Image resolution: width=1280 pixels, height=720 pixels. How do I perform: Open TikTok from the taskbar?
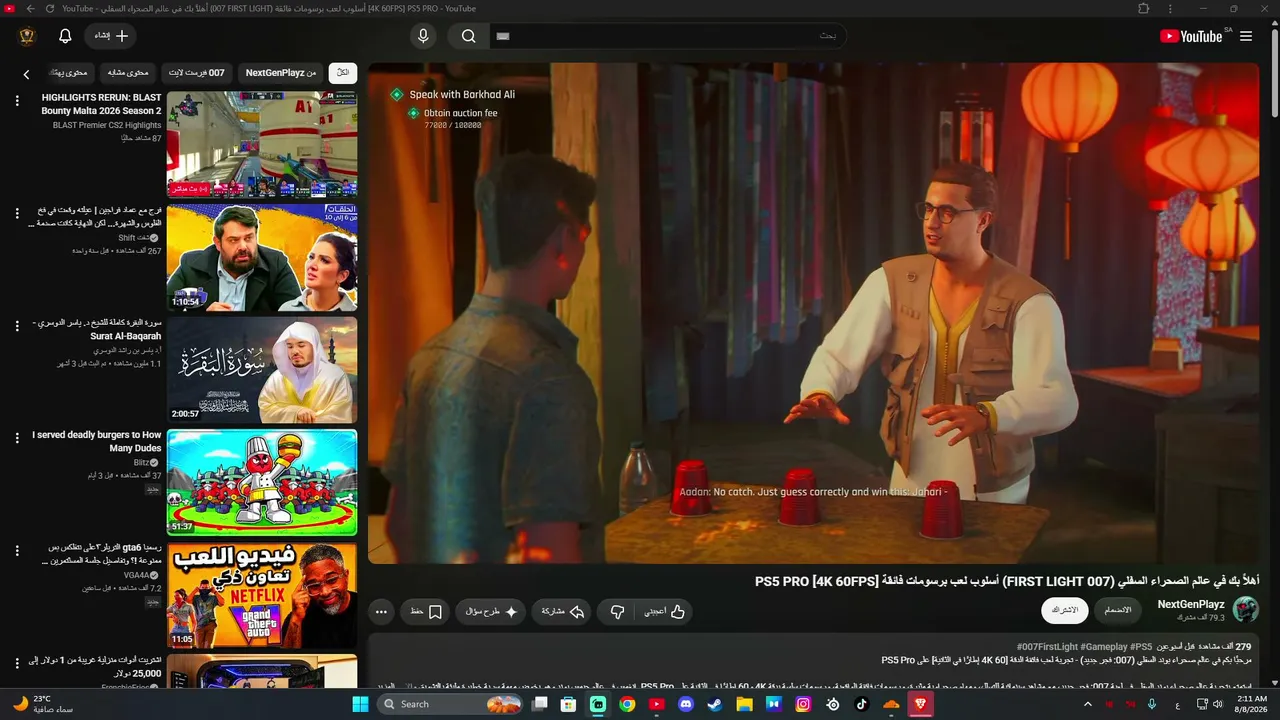pos(861,704)
